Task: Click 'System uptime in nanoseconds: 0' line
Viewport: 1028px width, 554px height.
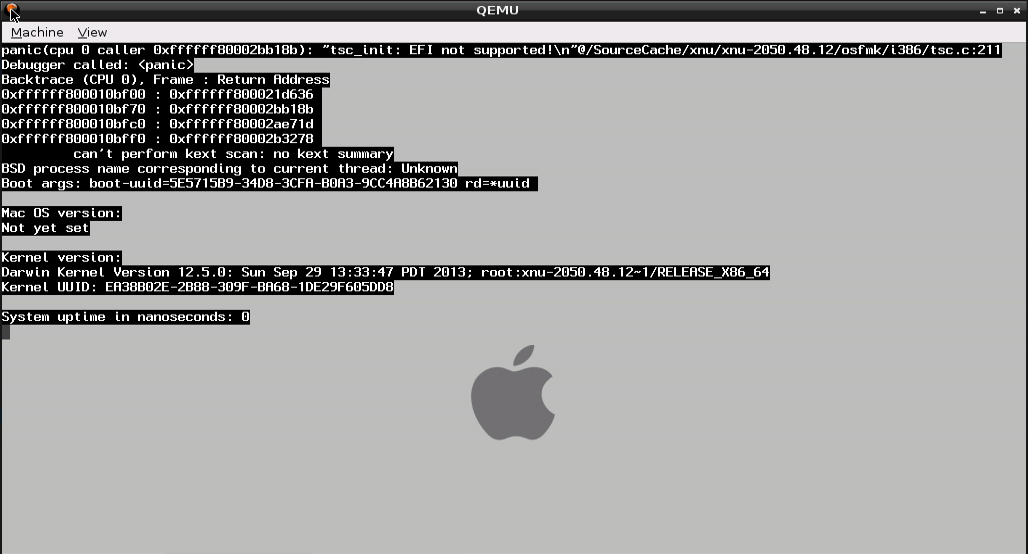Action: pos(125,317)
